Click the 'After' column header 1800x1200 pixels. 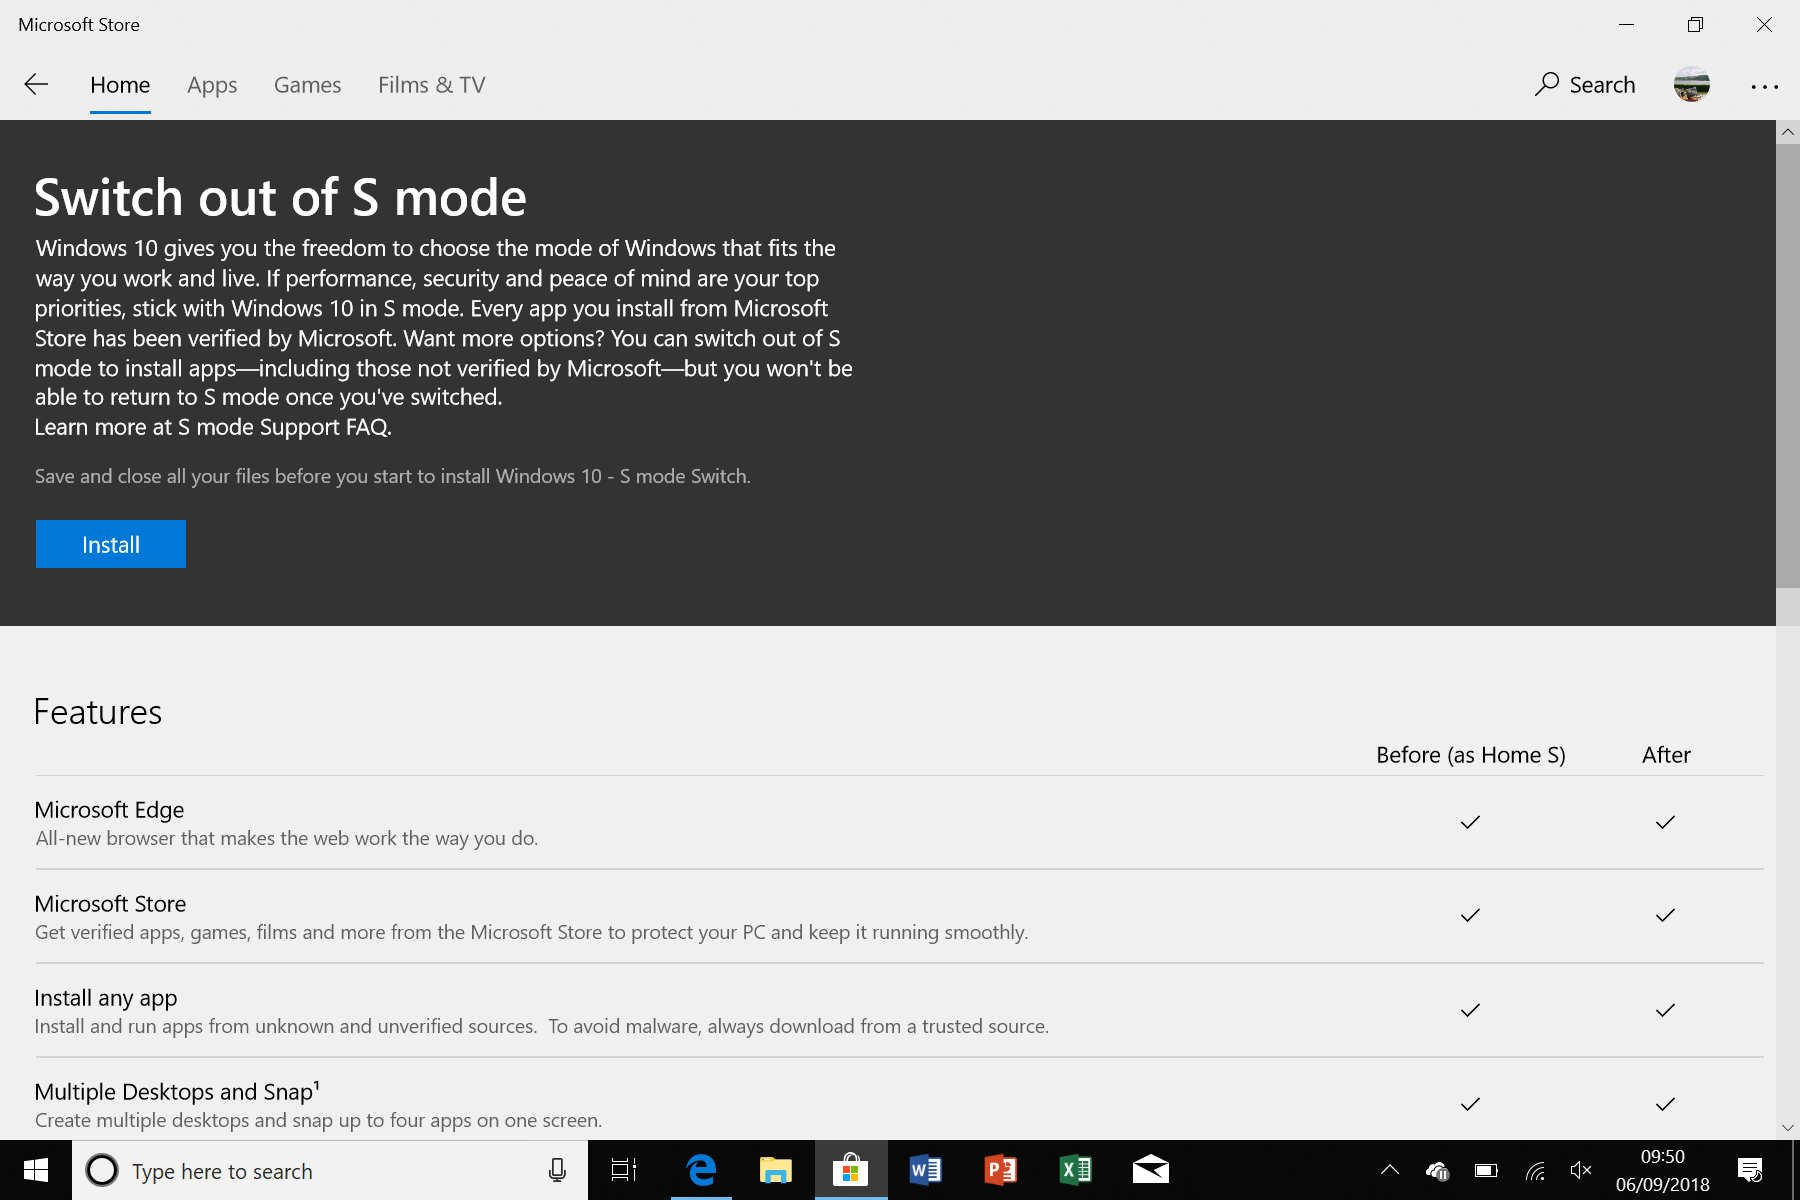pyautogui.click(x=1666, y=755)
